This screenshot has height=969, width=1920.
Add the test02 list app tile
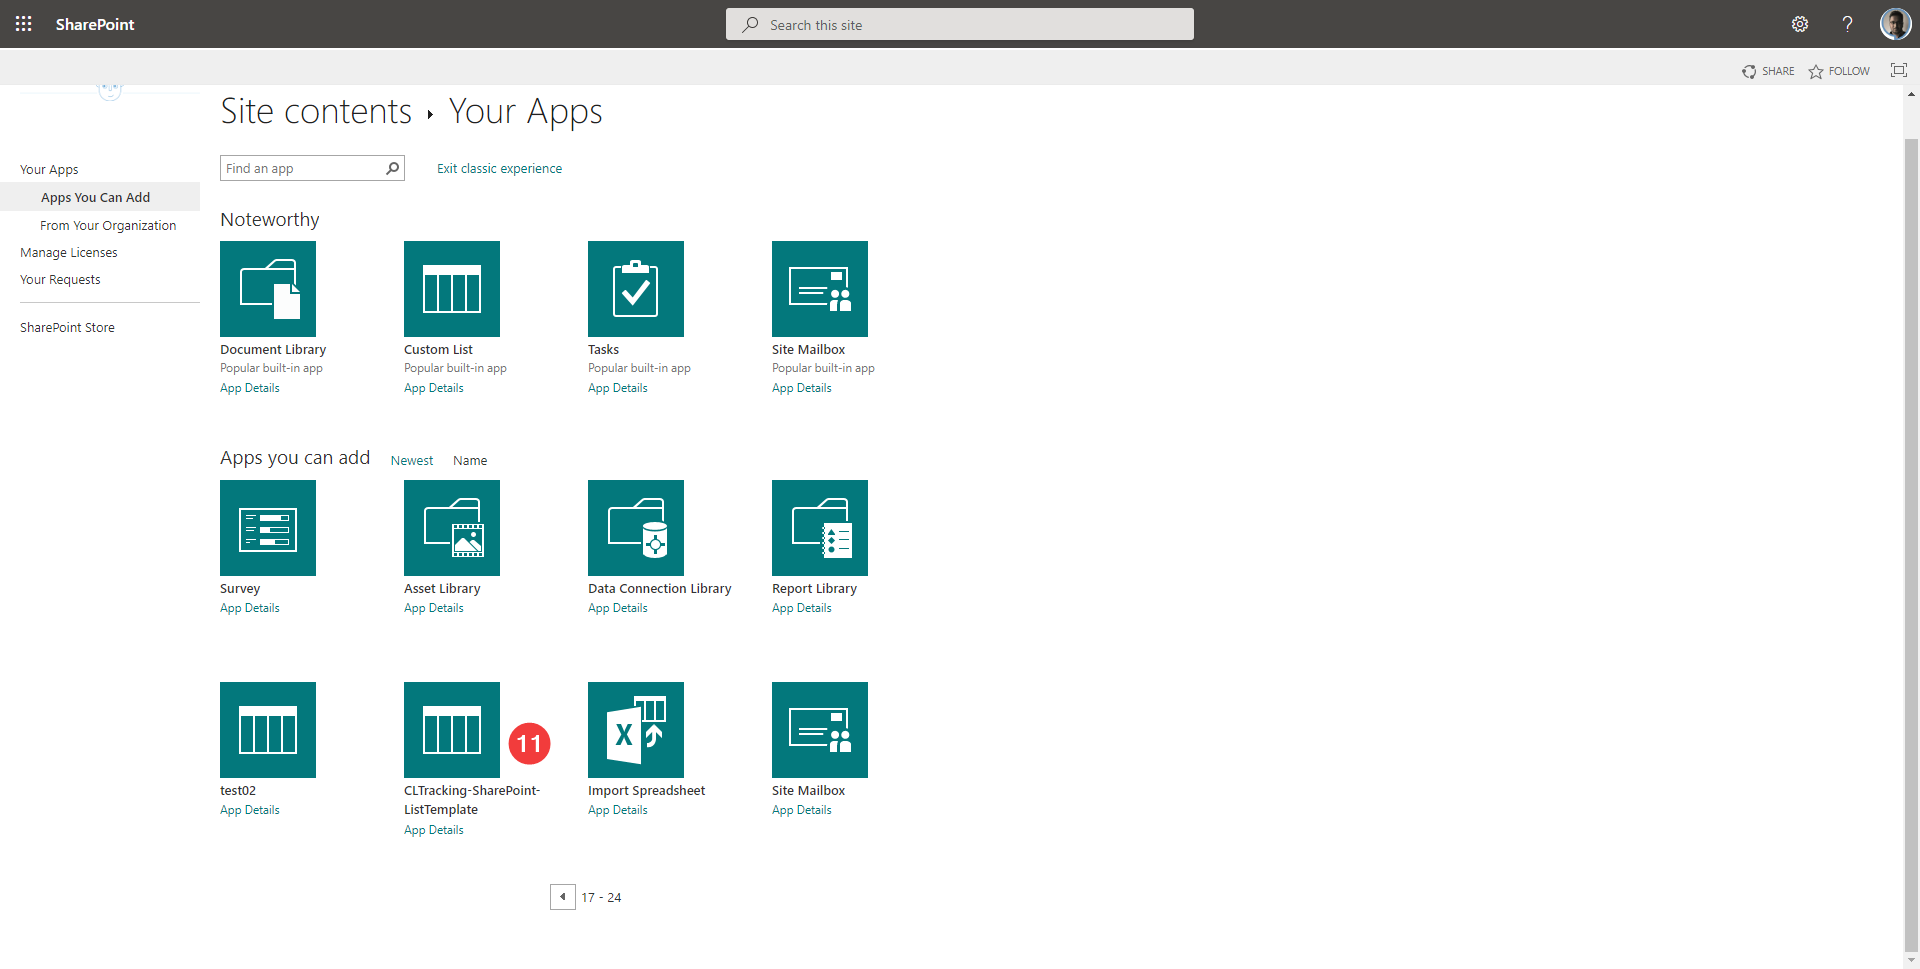coord(268,730)
